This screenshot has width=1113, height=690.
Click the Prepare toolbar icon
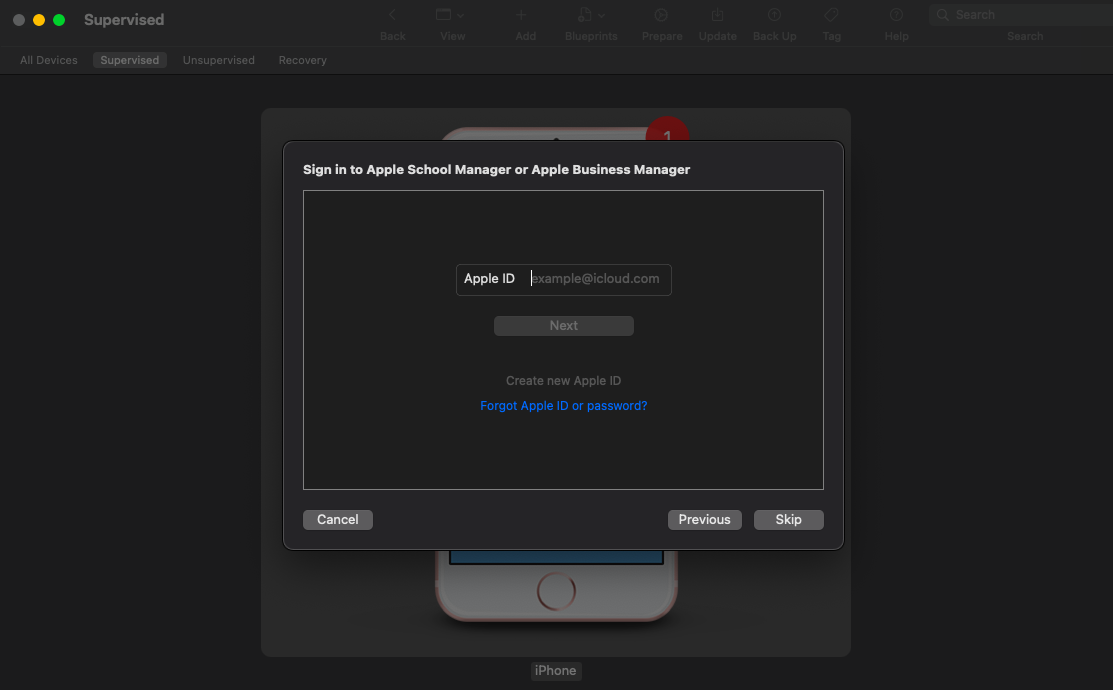coord(661,15)
